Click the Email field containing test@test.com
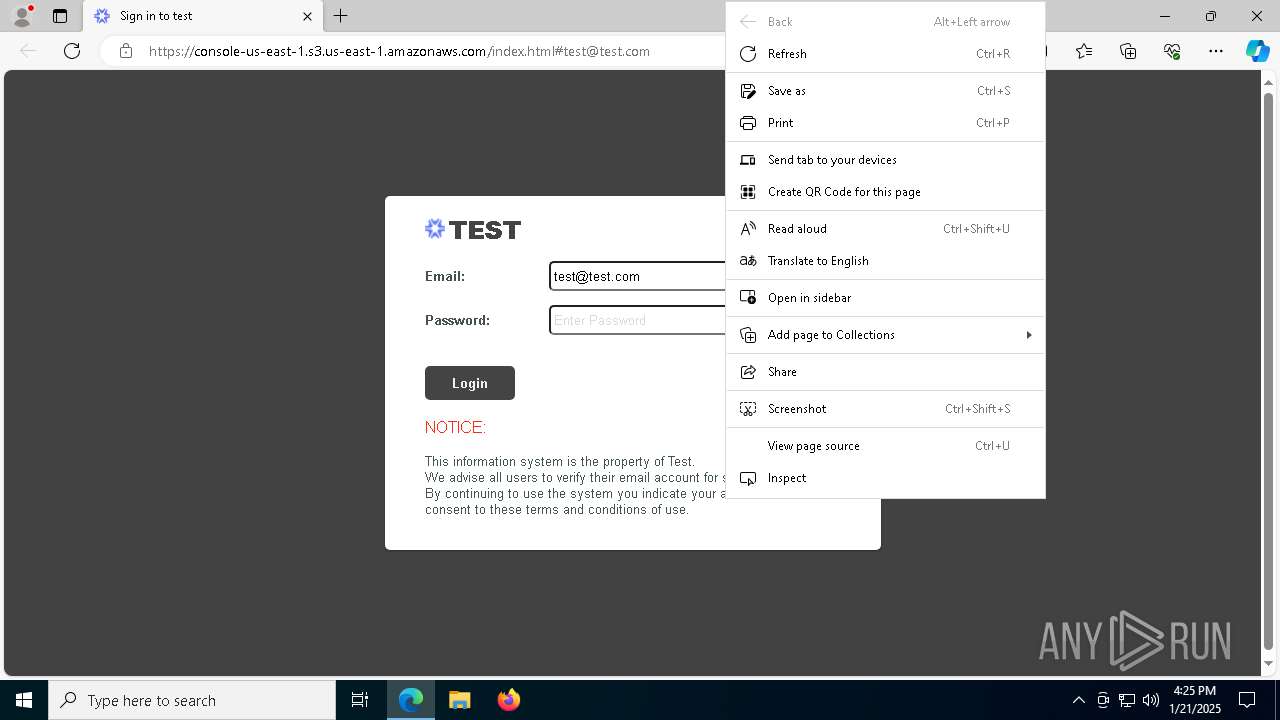The height and width of the screenshot is (720, 1280). point(638,276)
